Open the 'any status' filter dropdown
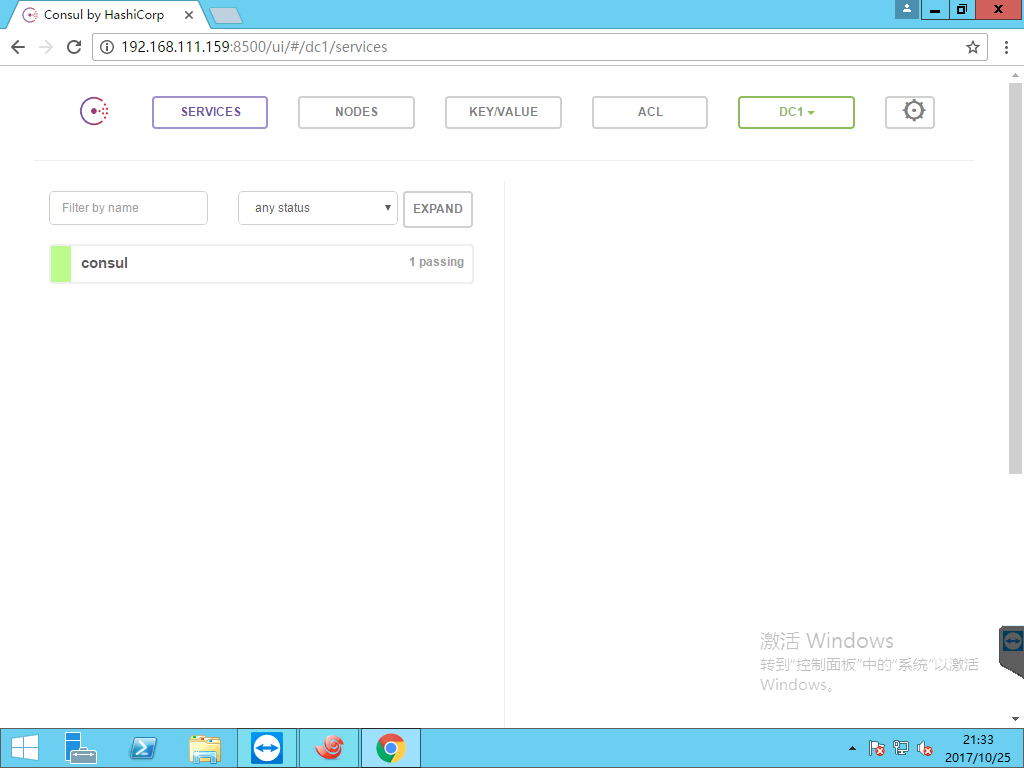 click(x=318, y=208)
